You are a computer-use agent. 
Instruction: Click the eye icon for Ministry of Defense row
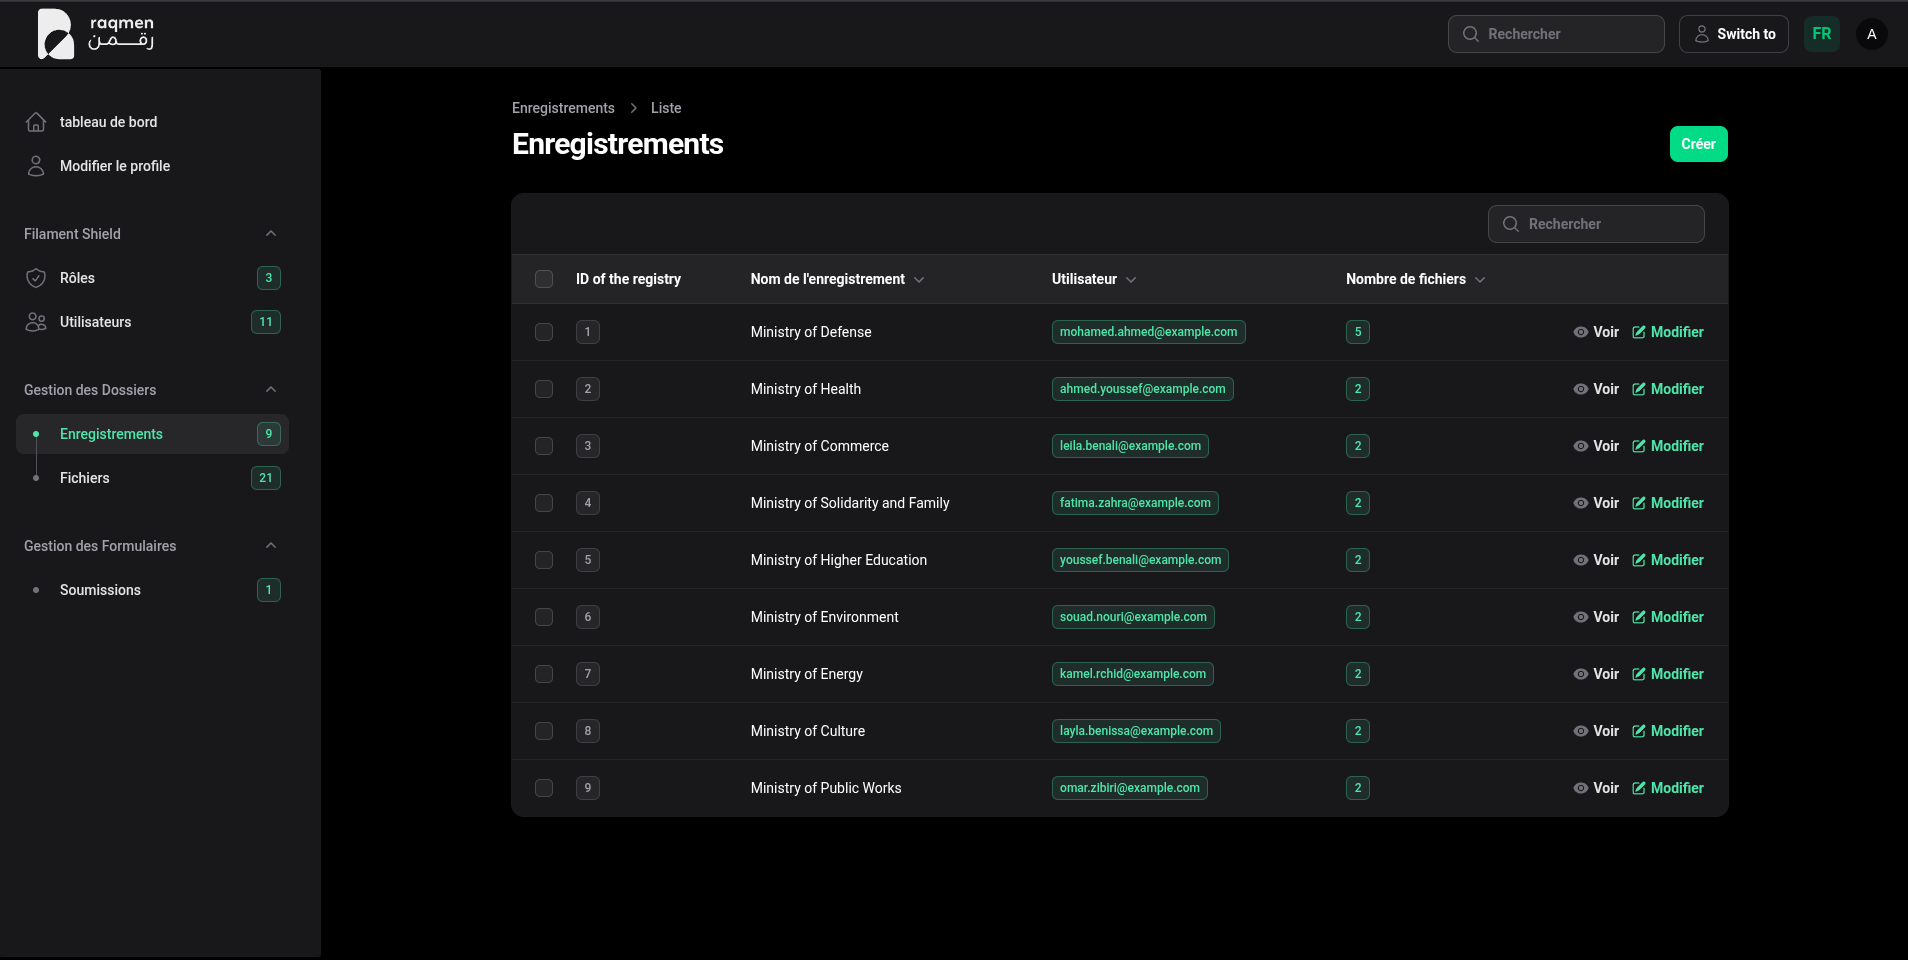pyautogui.click(x=1580, y=332)
